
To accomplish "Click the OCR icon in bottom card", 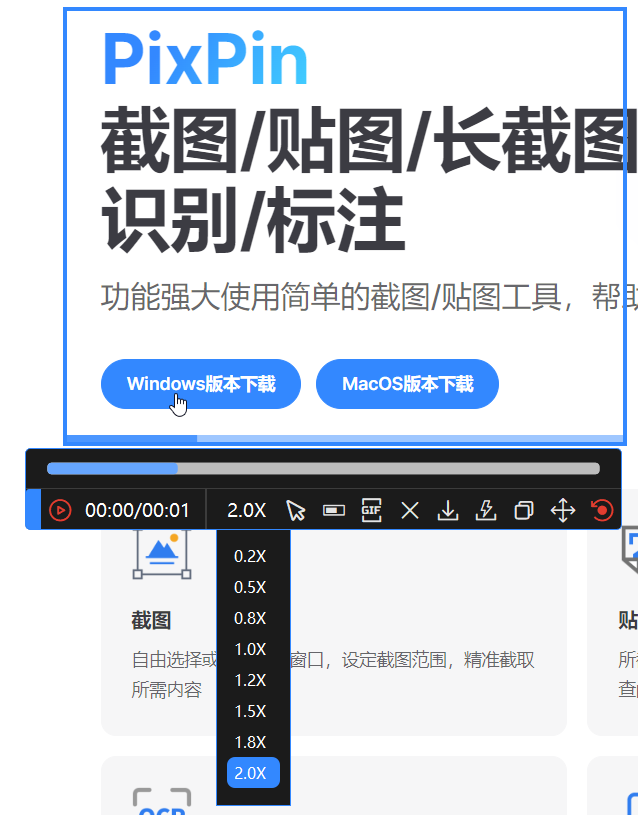I will coord(162,801).
